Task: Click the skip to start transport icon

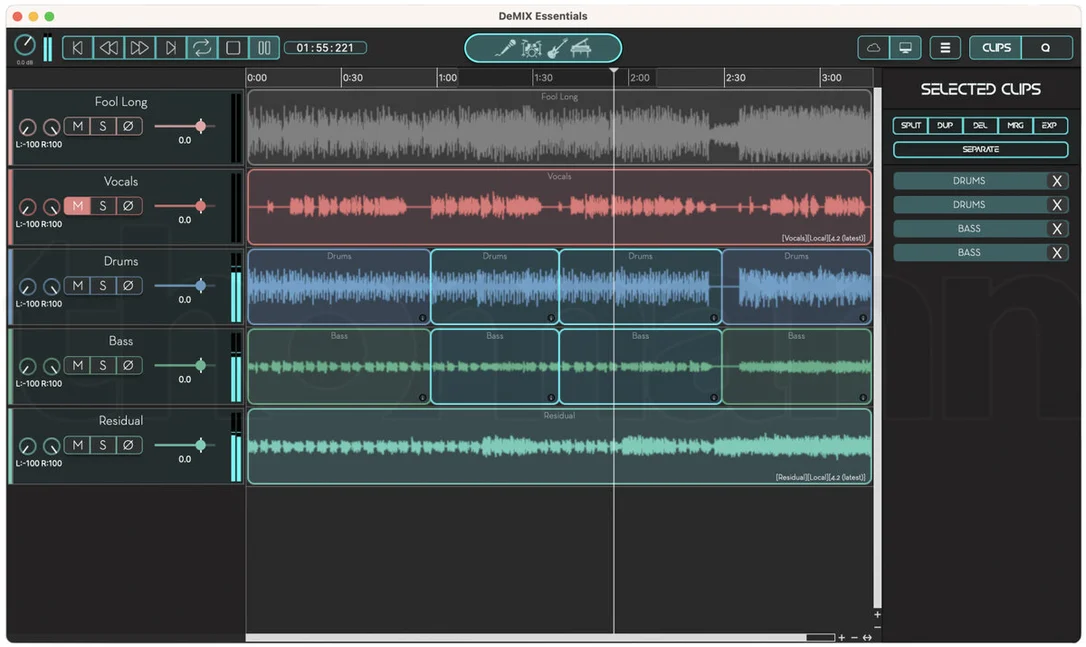Action: point(78,48)
